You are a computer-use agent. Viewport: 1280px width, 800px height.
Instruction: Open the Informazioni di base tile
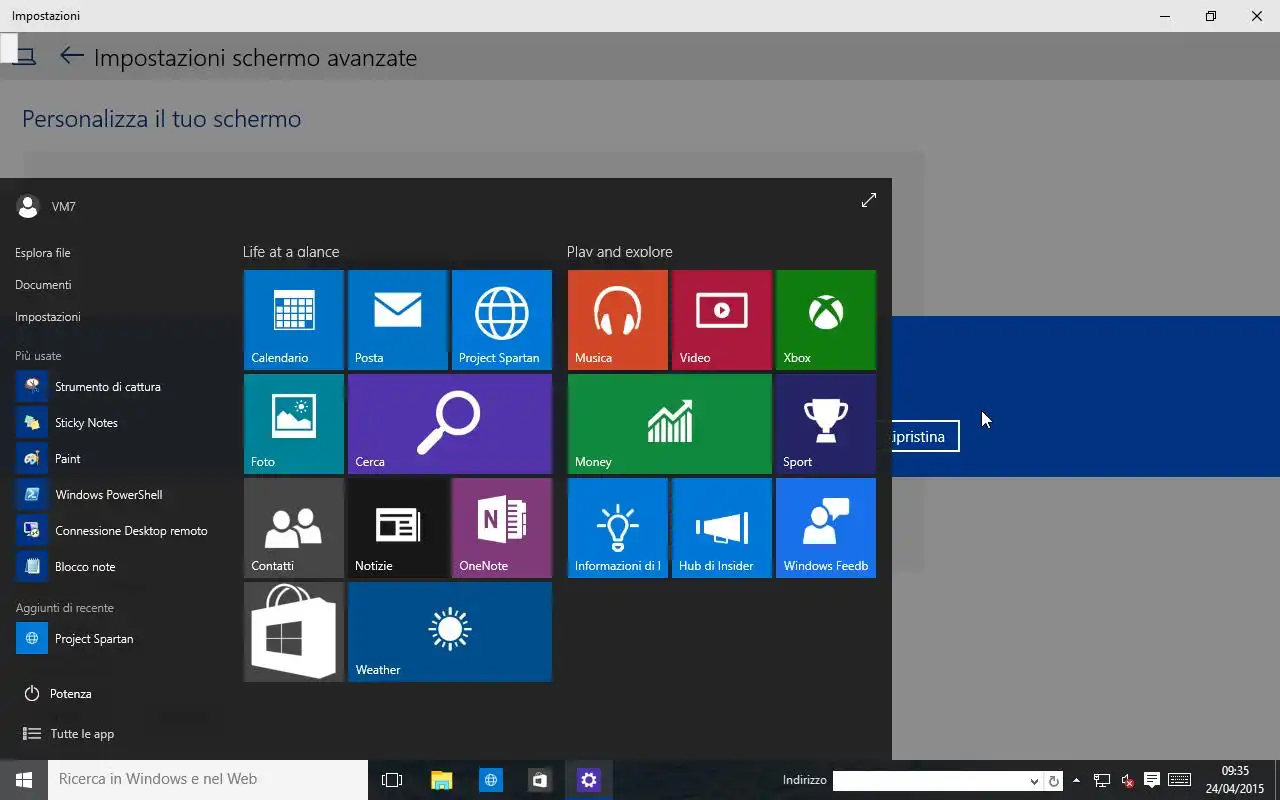[x=617, y=528]
